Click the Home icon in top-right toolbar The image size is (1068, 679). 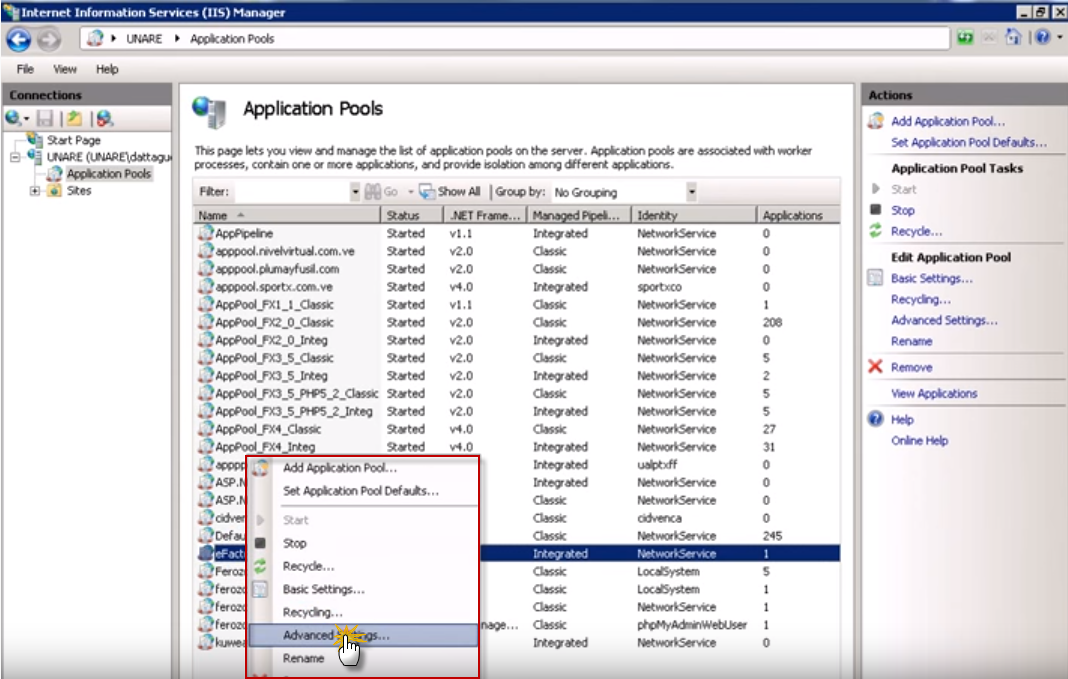click(x=1013, y=38)
